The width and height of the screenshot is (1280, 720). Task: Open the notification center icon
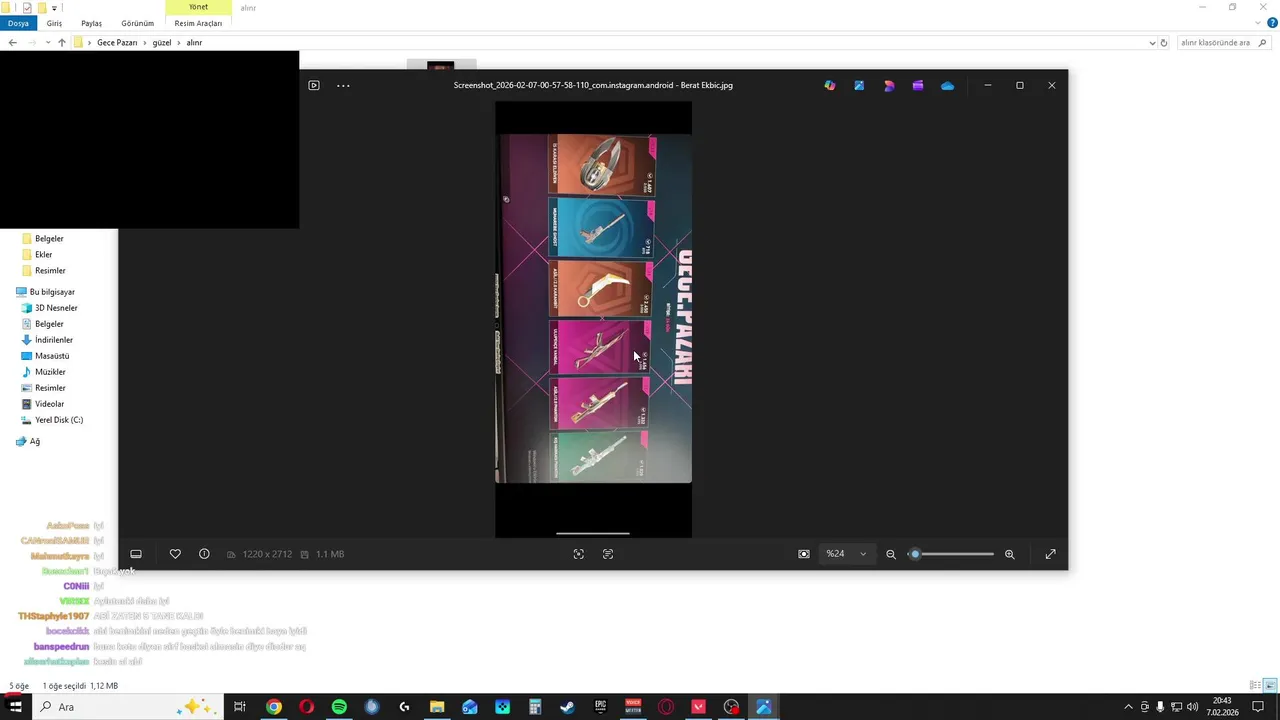click(x=1258, y=707)
